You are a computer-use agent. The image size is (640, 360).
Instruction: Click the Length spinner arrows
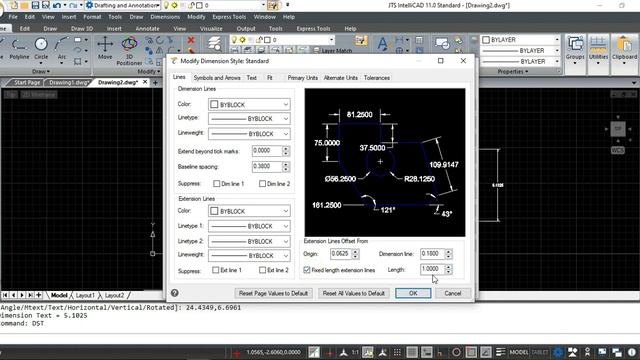coord(449,269)
